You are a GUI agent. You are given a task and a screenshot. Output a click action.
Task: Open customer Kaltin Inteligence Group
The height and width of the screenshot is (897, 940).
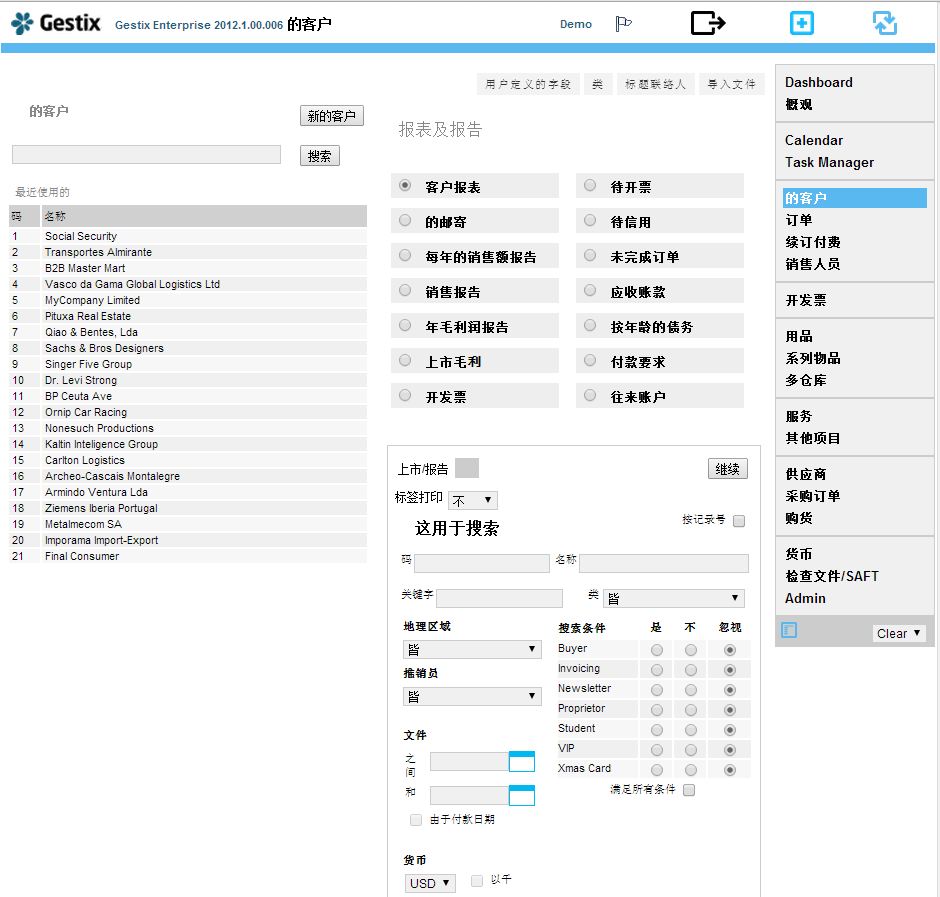(101, 444)
